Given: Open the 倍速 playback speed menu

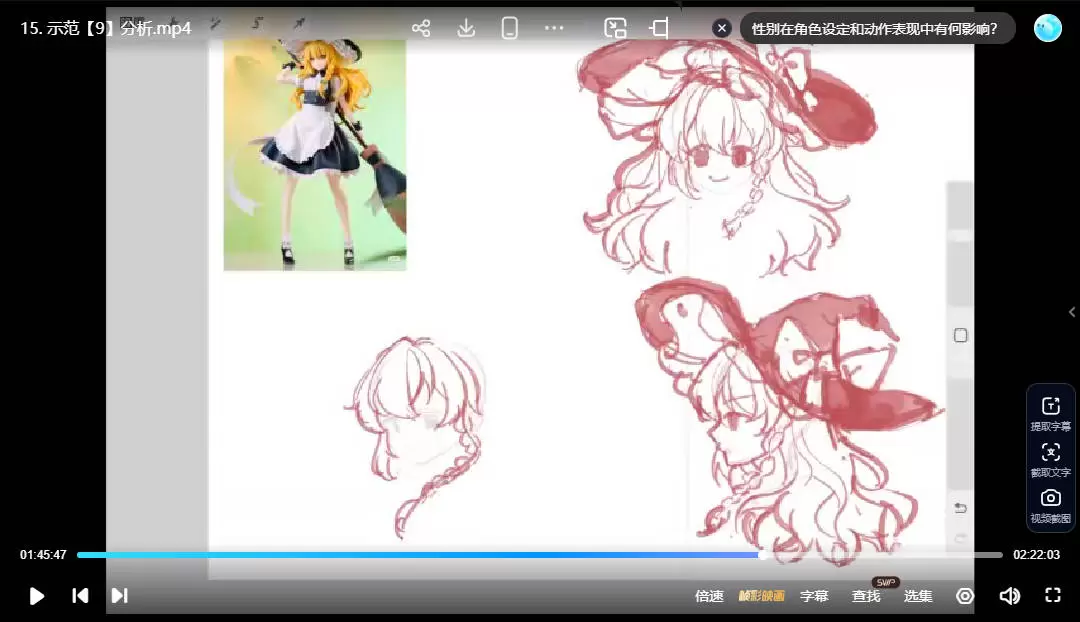Looking at the screenshot, I should 709,596.
